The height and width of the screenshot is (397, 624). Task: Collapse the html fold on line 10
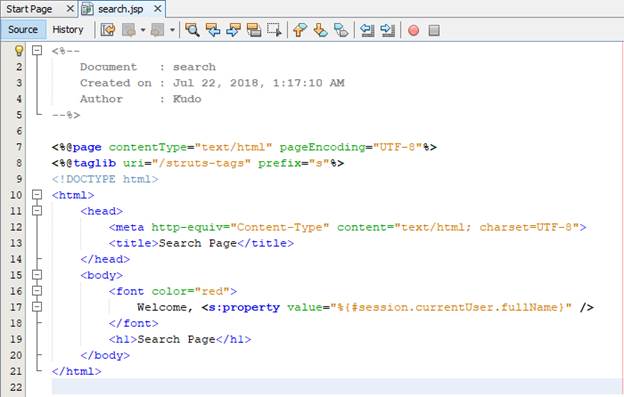click(x=37, y=195)
